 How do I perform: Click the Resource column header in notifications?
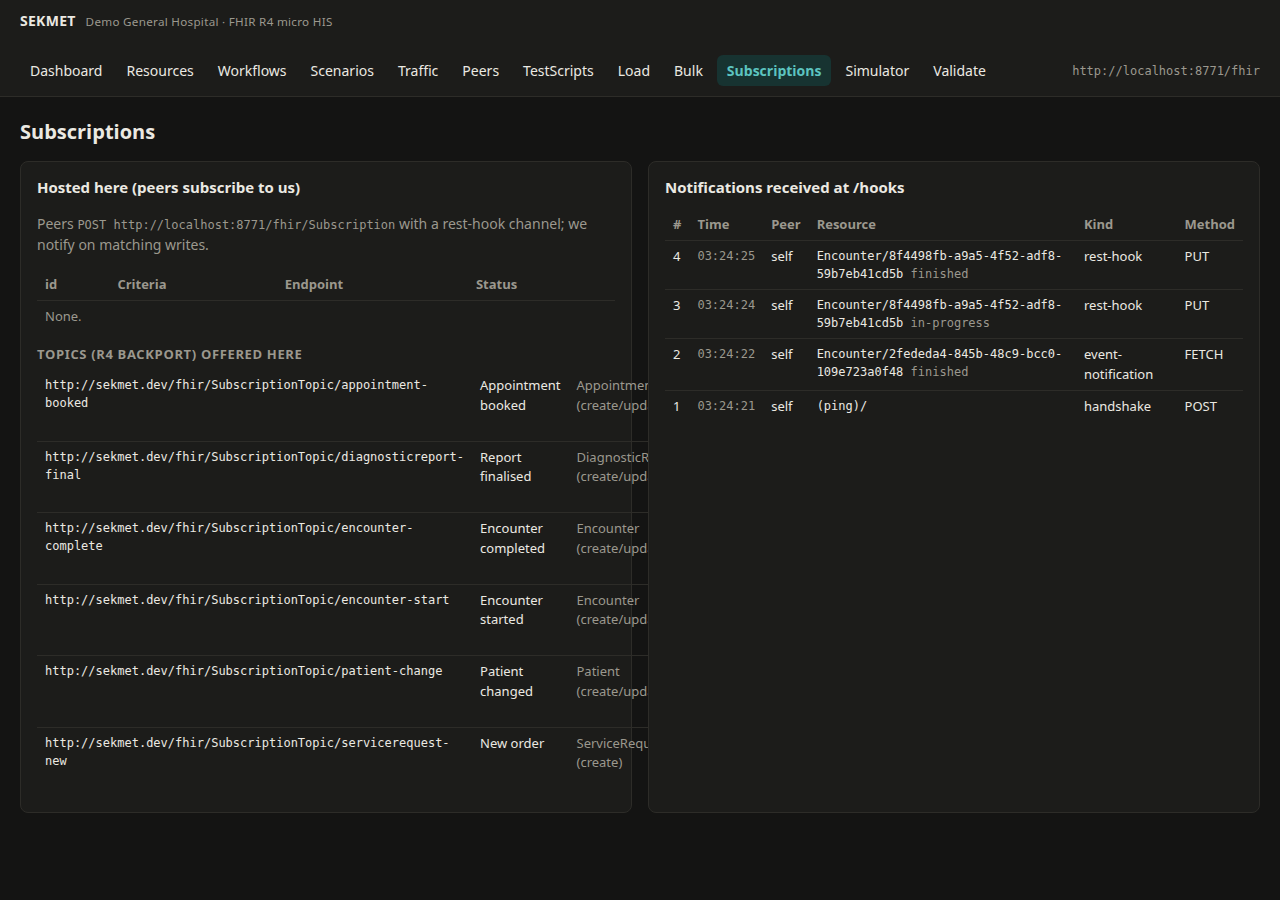[846, 224]
